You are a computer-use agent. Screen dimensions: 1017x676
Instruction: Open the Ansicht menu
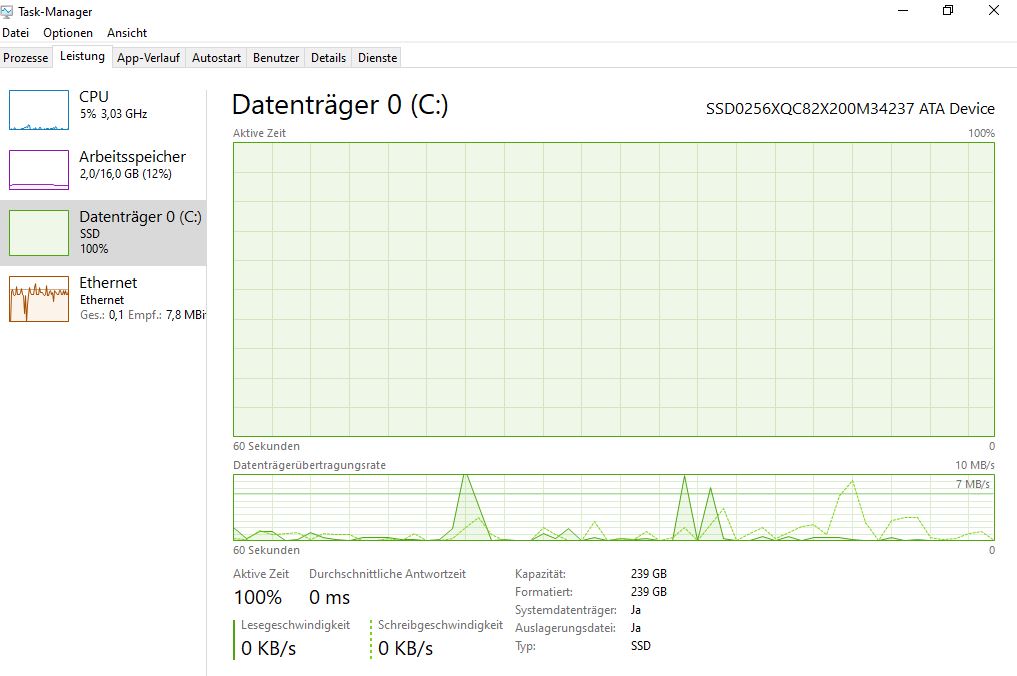point(127,33)
